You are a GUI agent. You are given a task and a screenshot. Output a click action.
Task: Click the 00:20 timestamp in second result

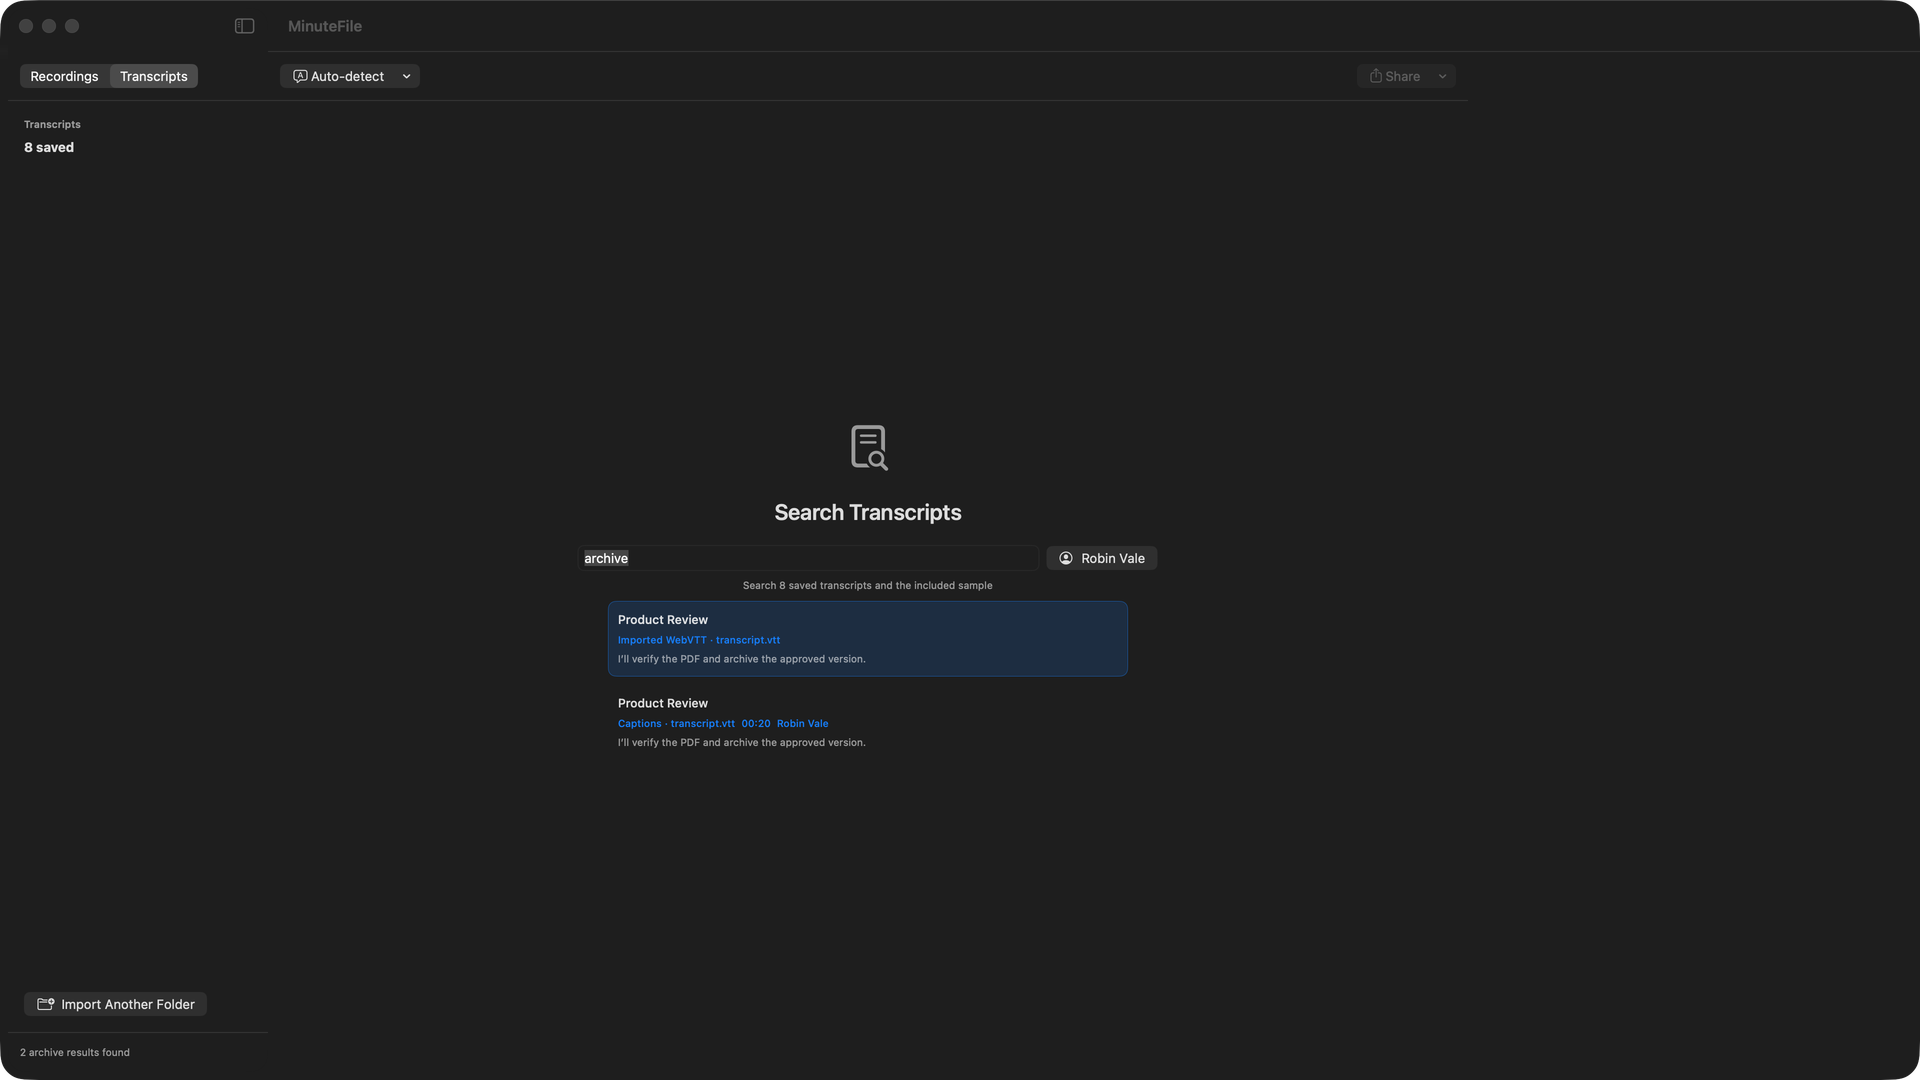tap(755, 723)
